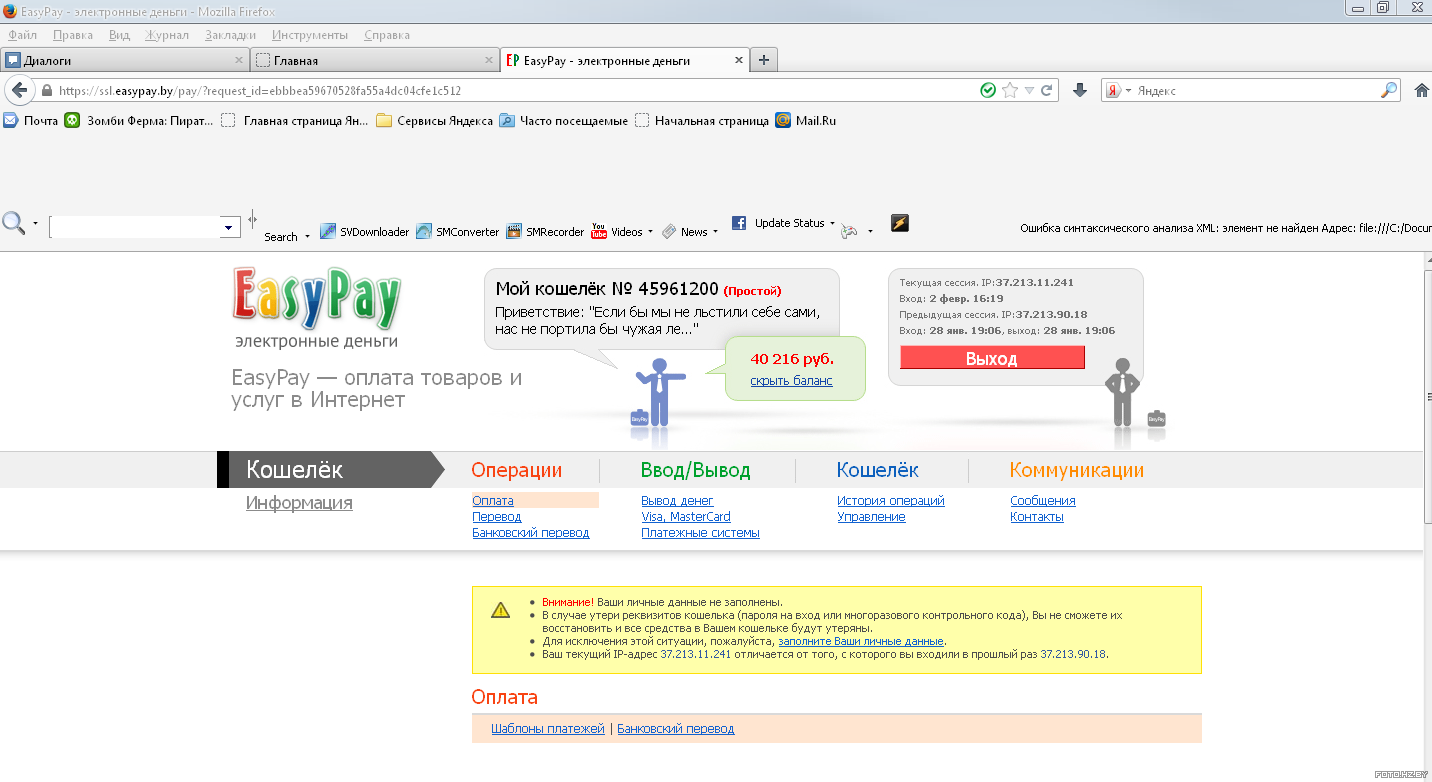Open the Visa, MasterCard link
This screenshot has height=782, width=1432.
click(x=686, y=517)
